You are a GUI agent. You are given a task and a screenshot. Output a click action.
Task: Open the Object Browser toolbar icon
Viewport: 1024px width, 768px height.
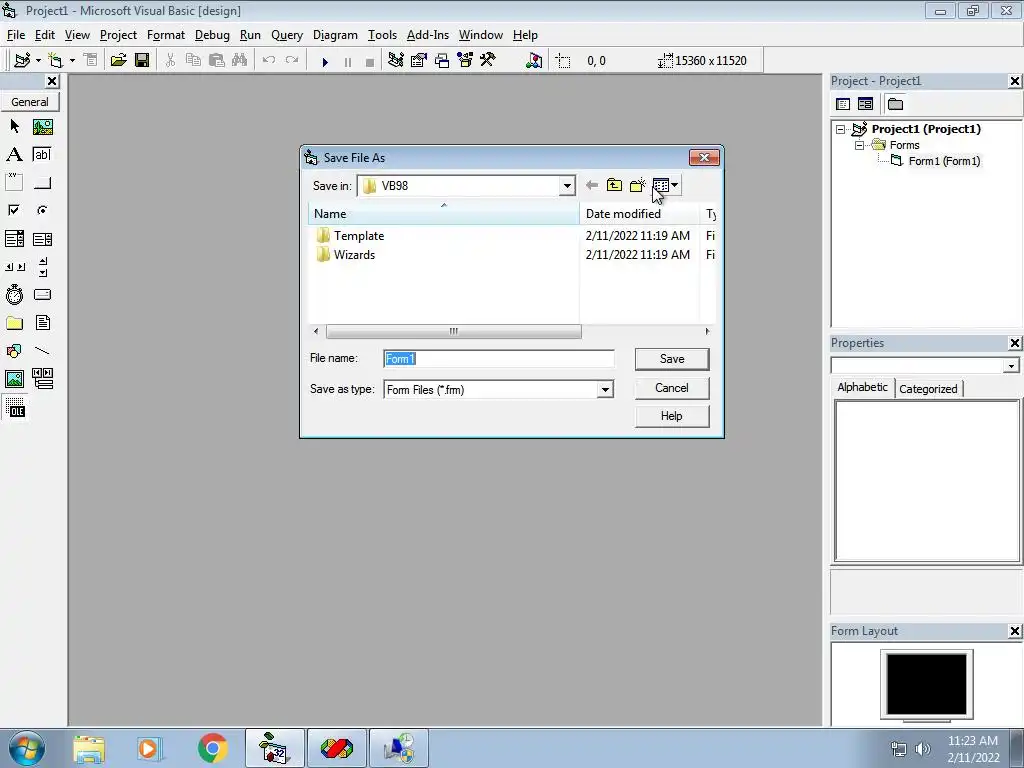(465, 61)
